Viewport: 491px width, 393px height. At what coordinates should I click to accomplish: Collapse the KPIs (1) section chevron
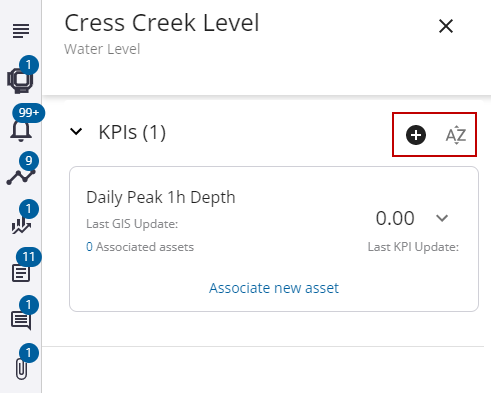tap(76, 131)
